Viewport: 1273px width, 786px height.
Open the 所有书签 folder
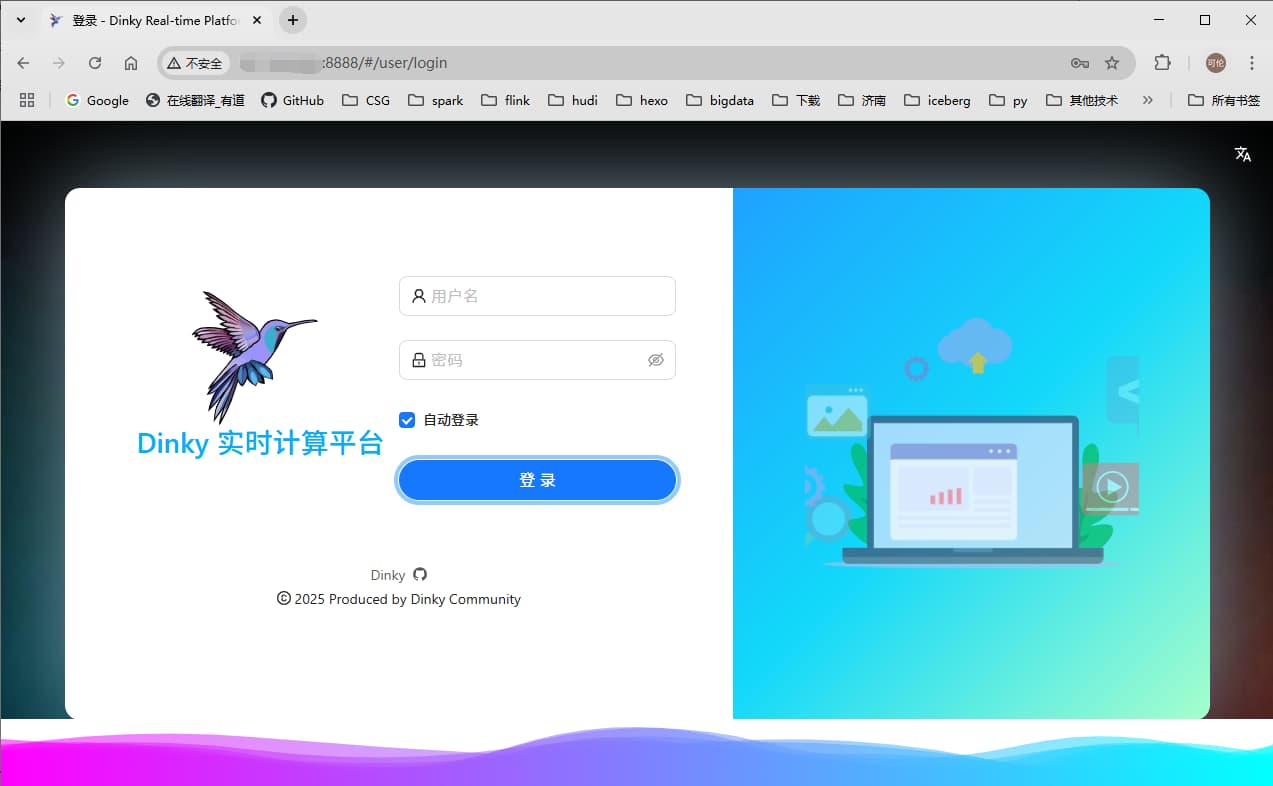coord(1223,100)
